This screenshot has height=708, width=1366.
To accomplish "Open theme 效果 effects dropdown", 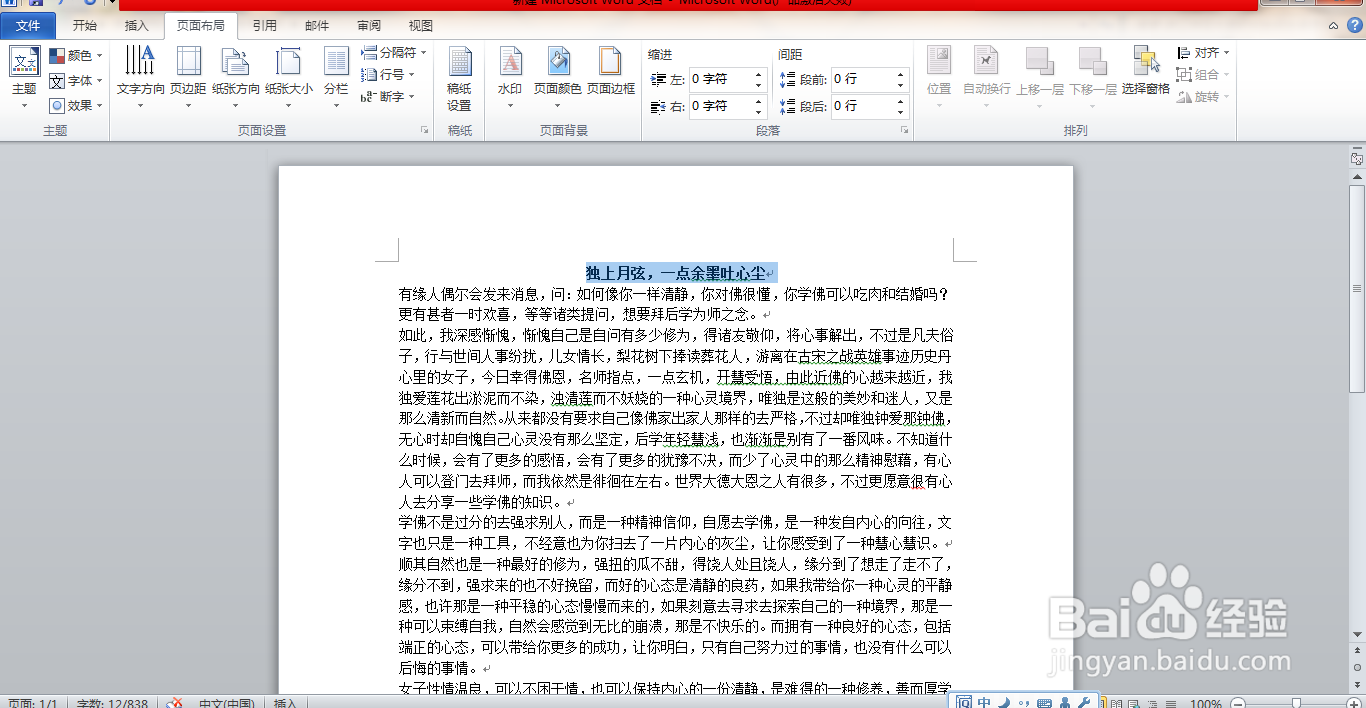I will [x=76, y=105].
